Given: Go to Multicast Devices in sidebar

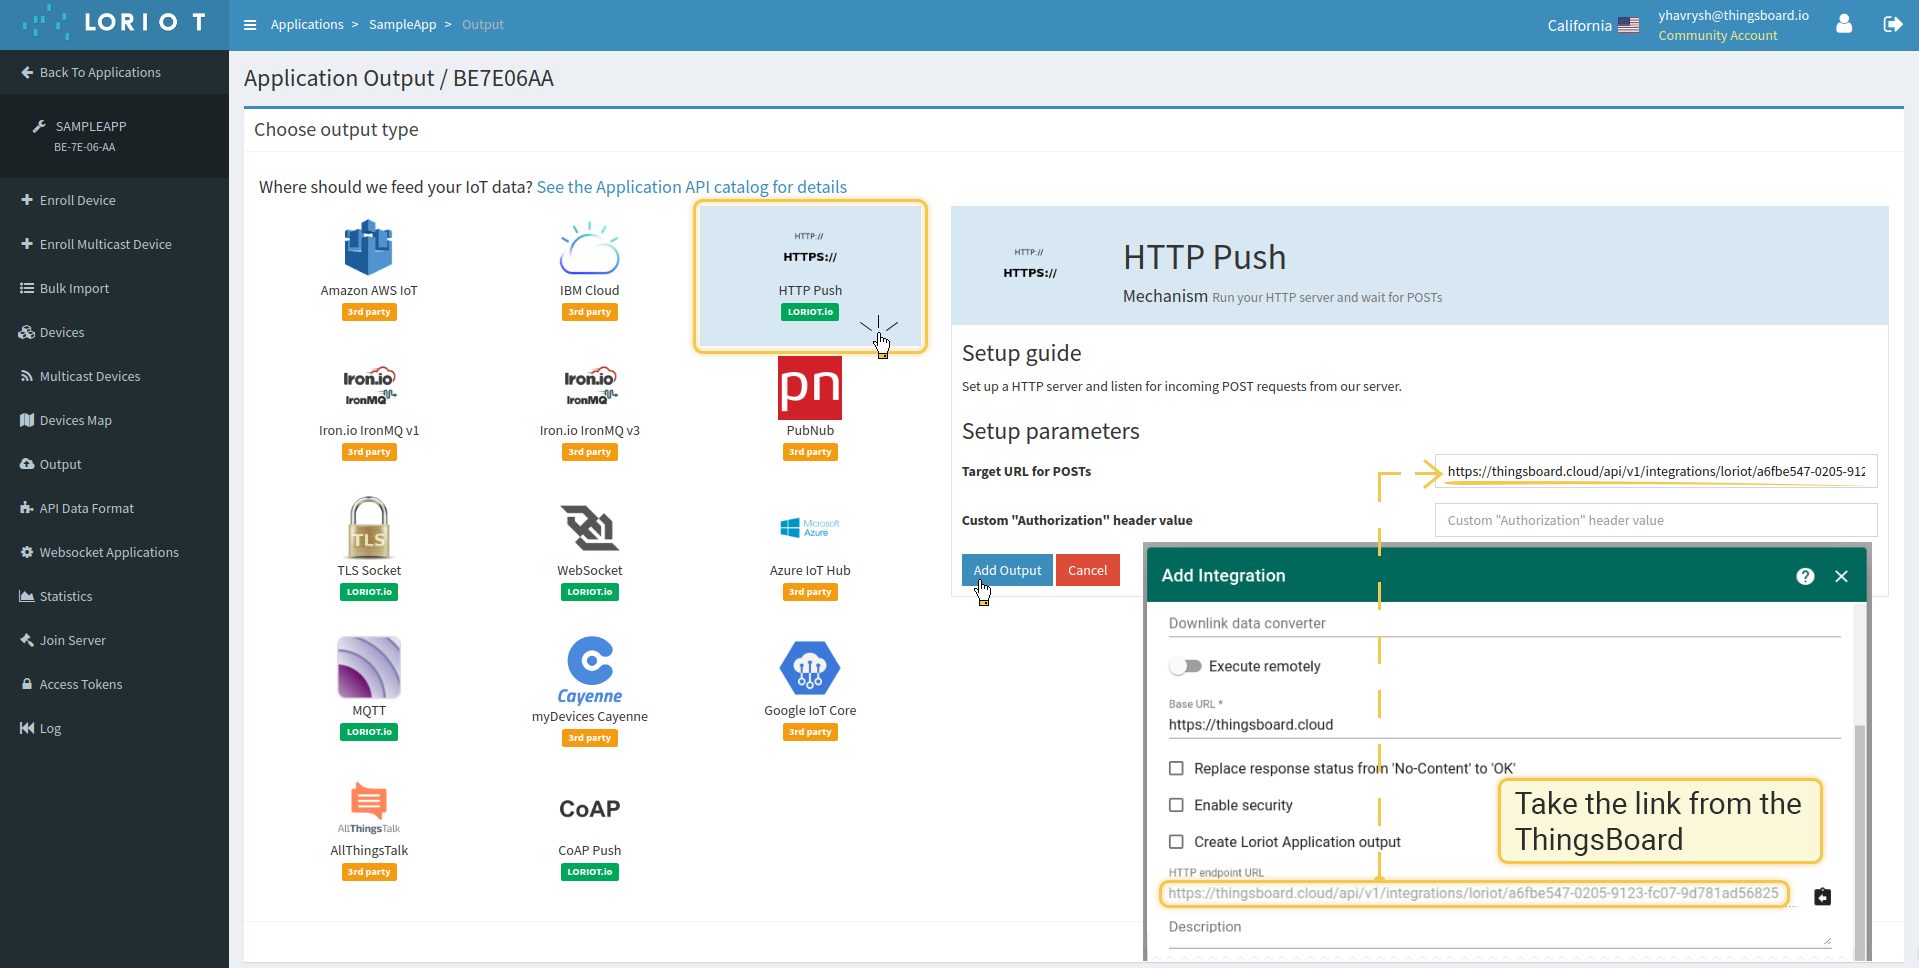Looking at the screenshot, I should click(114, 376).
